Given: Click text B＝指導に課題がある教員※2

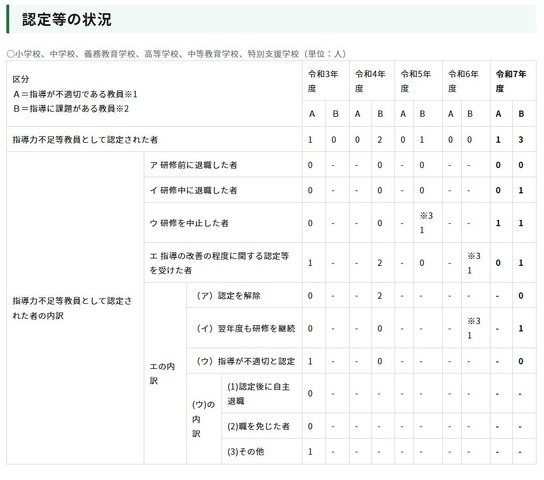Looking at the screenshot, I should [71, 109].
